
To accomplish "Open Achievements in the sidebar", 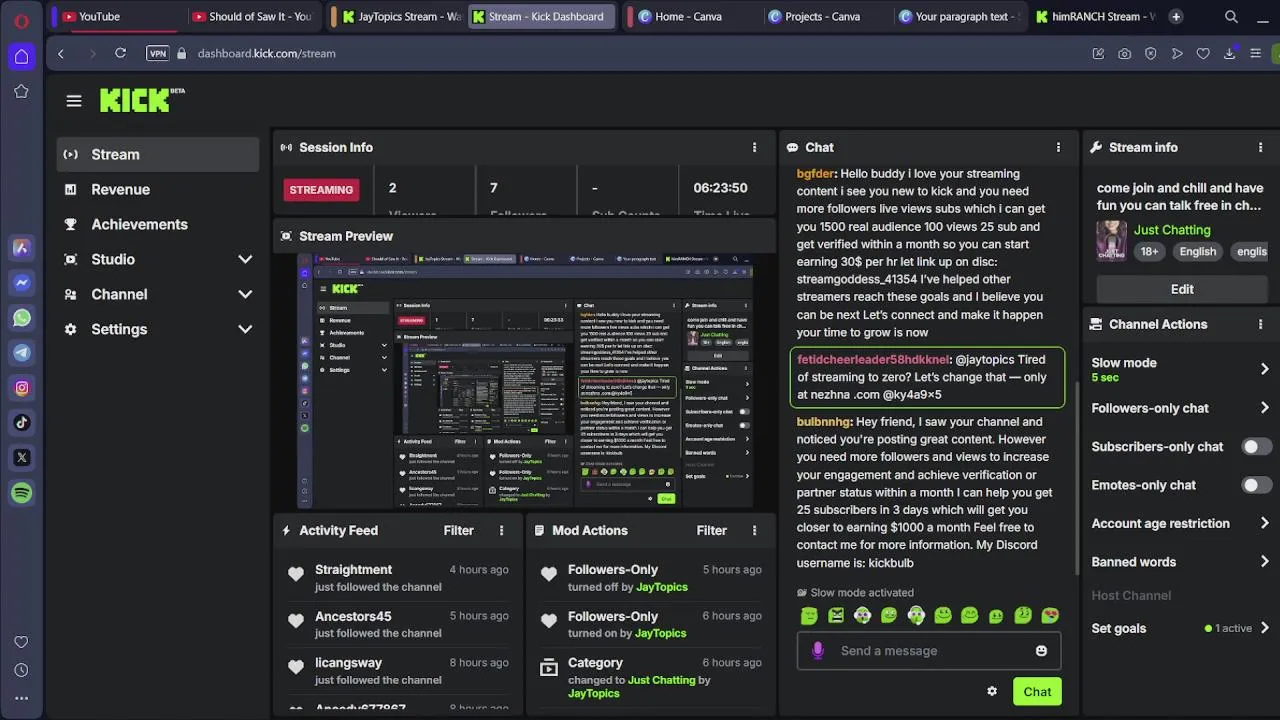I will click(x=158, y=224).
